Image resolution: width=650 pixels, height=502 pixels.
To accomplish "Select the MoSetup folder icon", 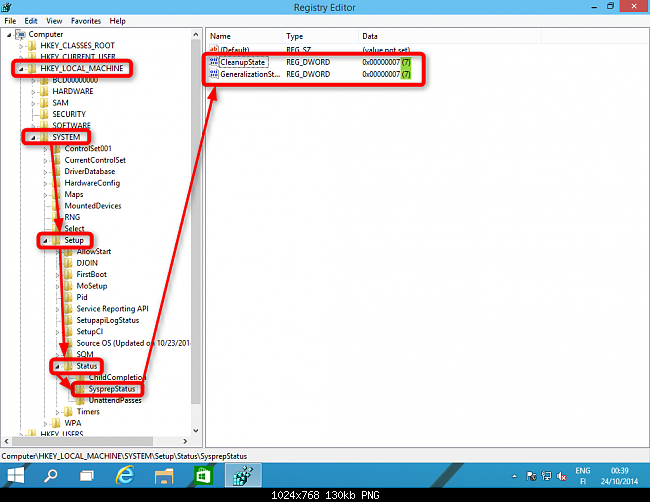I will [68, 286].
